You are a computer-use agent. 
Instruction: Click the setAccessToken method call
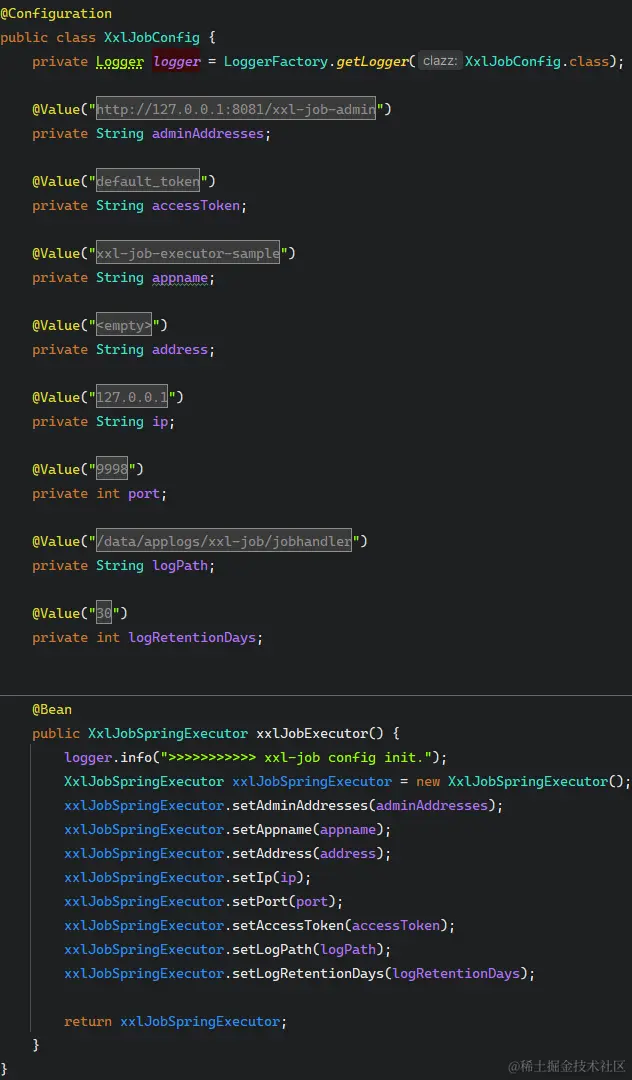click(288, 926)
